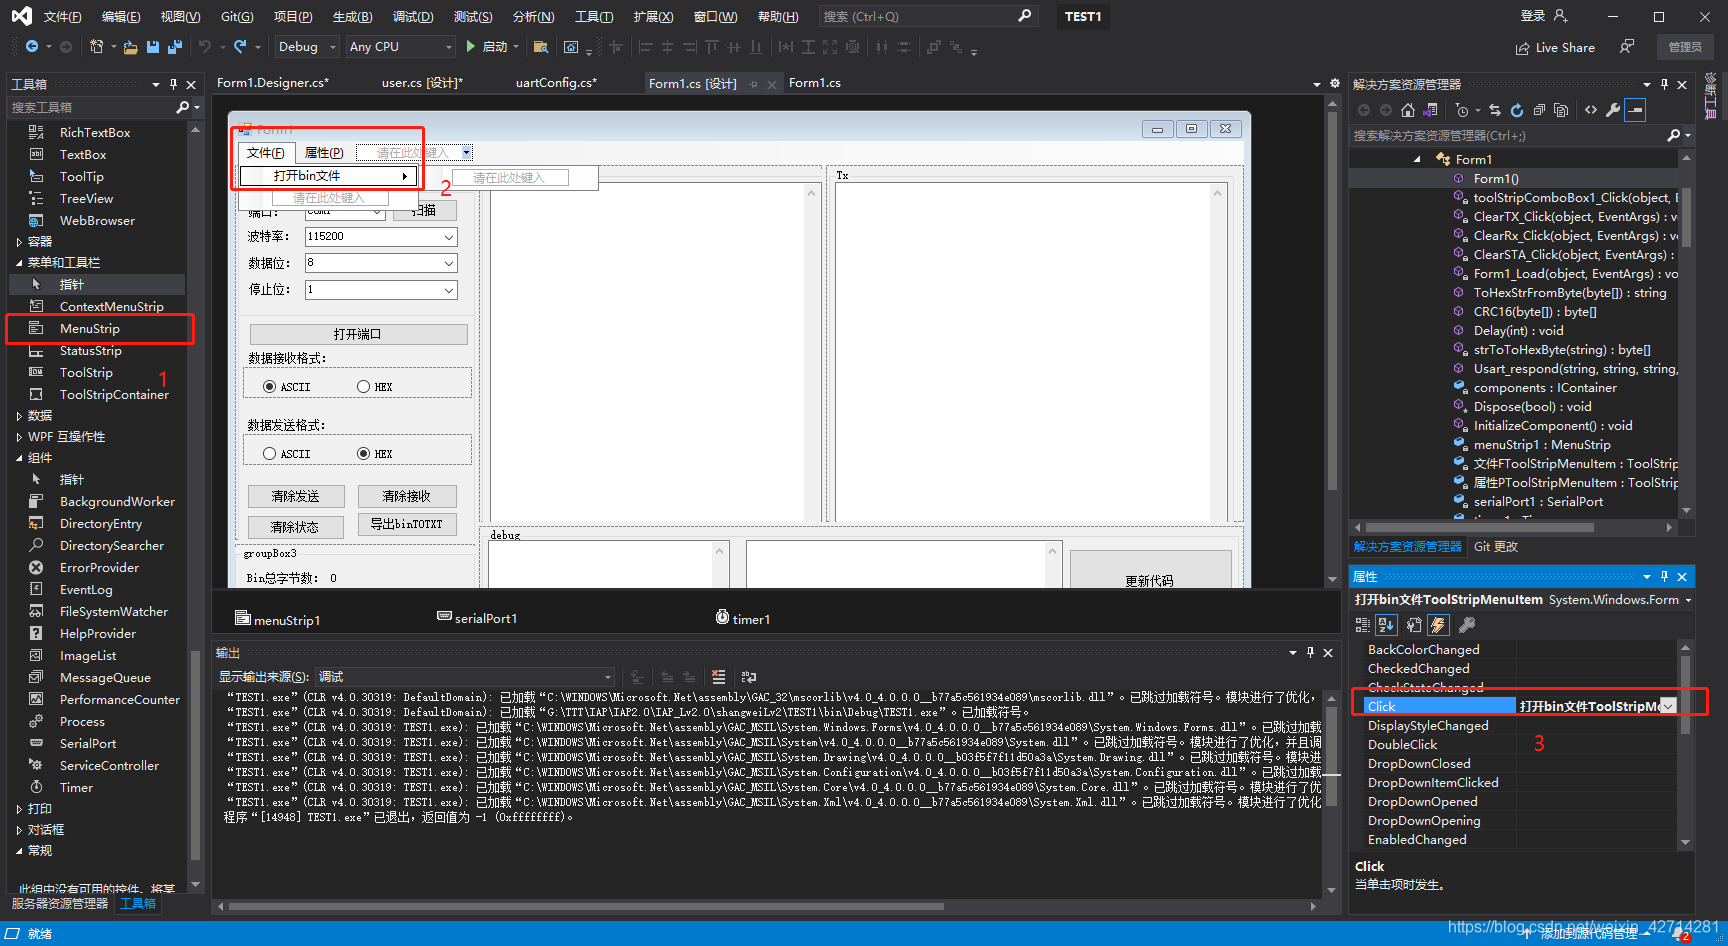Click 打开bin文件 menu item in form designer
The image size is (1728, 946).
328,176
